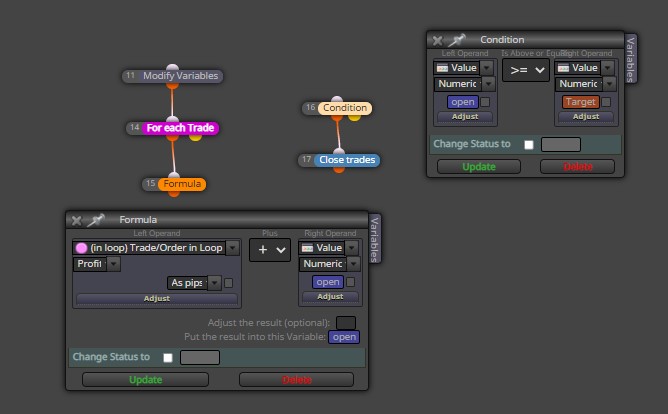
Task: Close the Formula panel with X icon
Action: click(76, 220)
